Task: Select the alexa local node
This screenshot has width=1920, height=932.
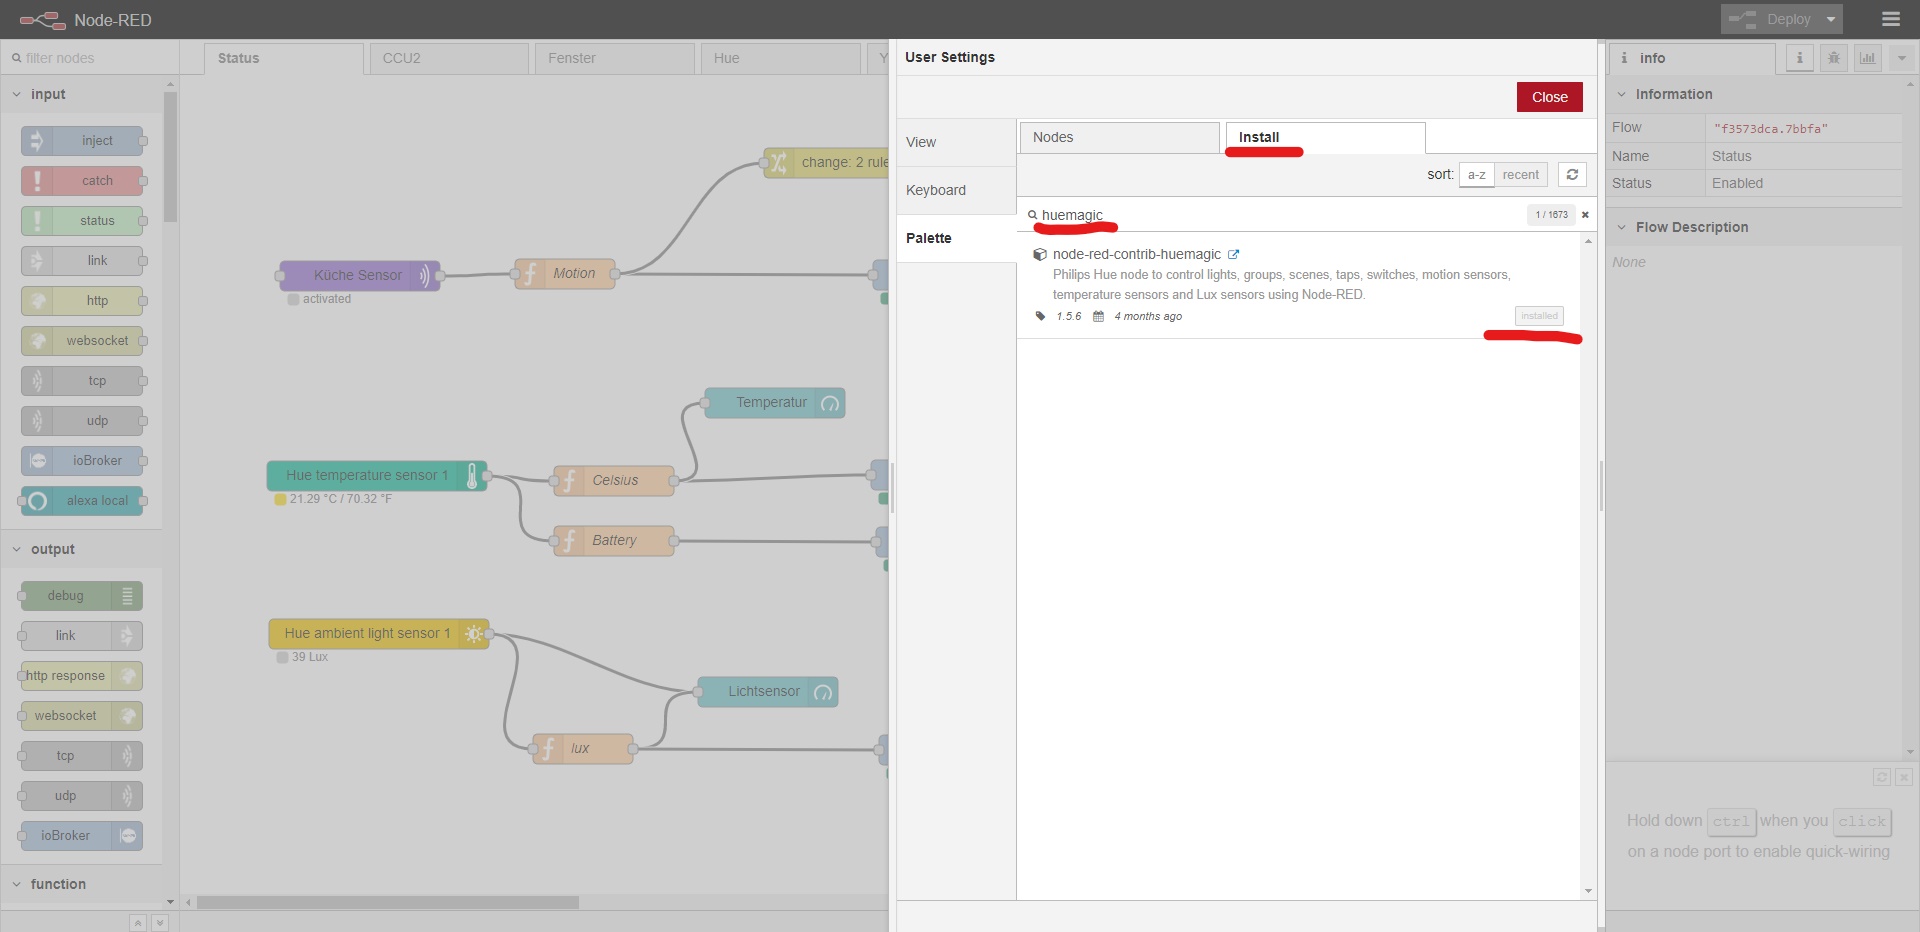Action: point(82,501)
